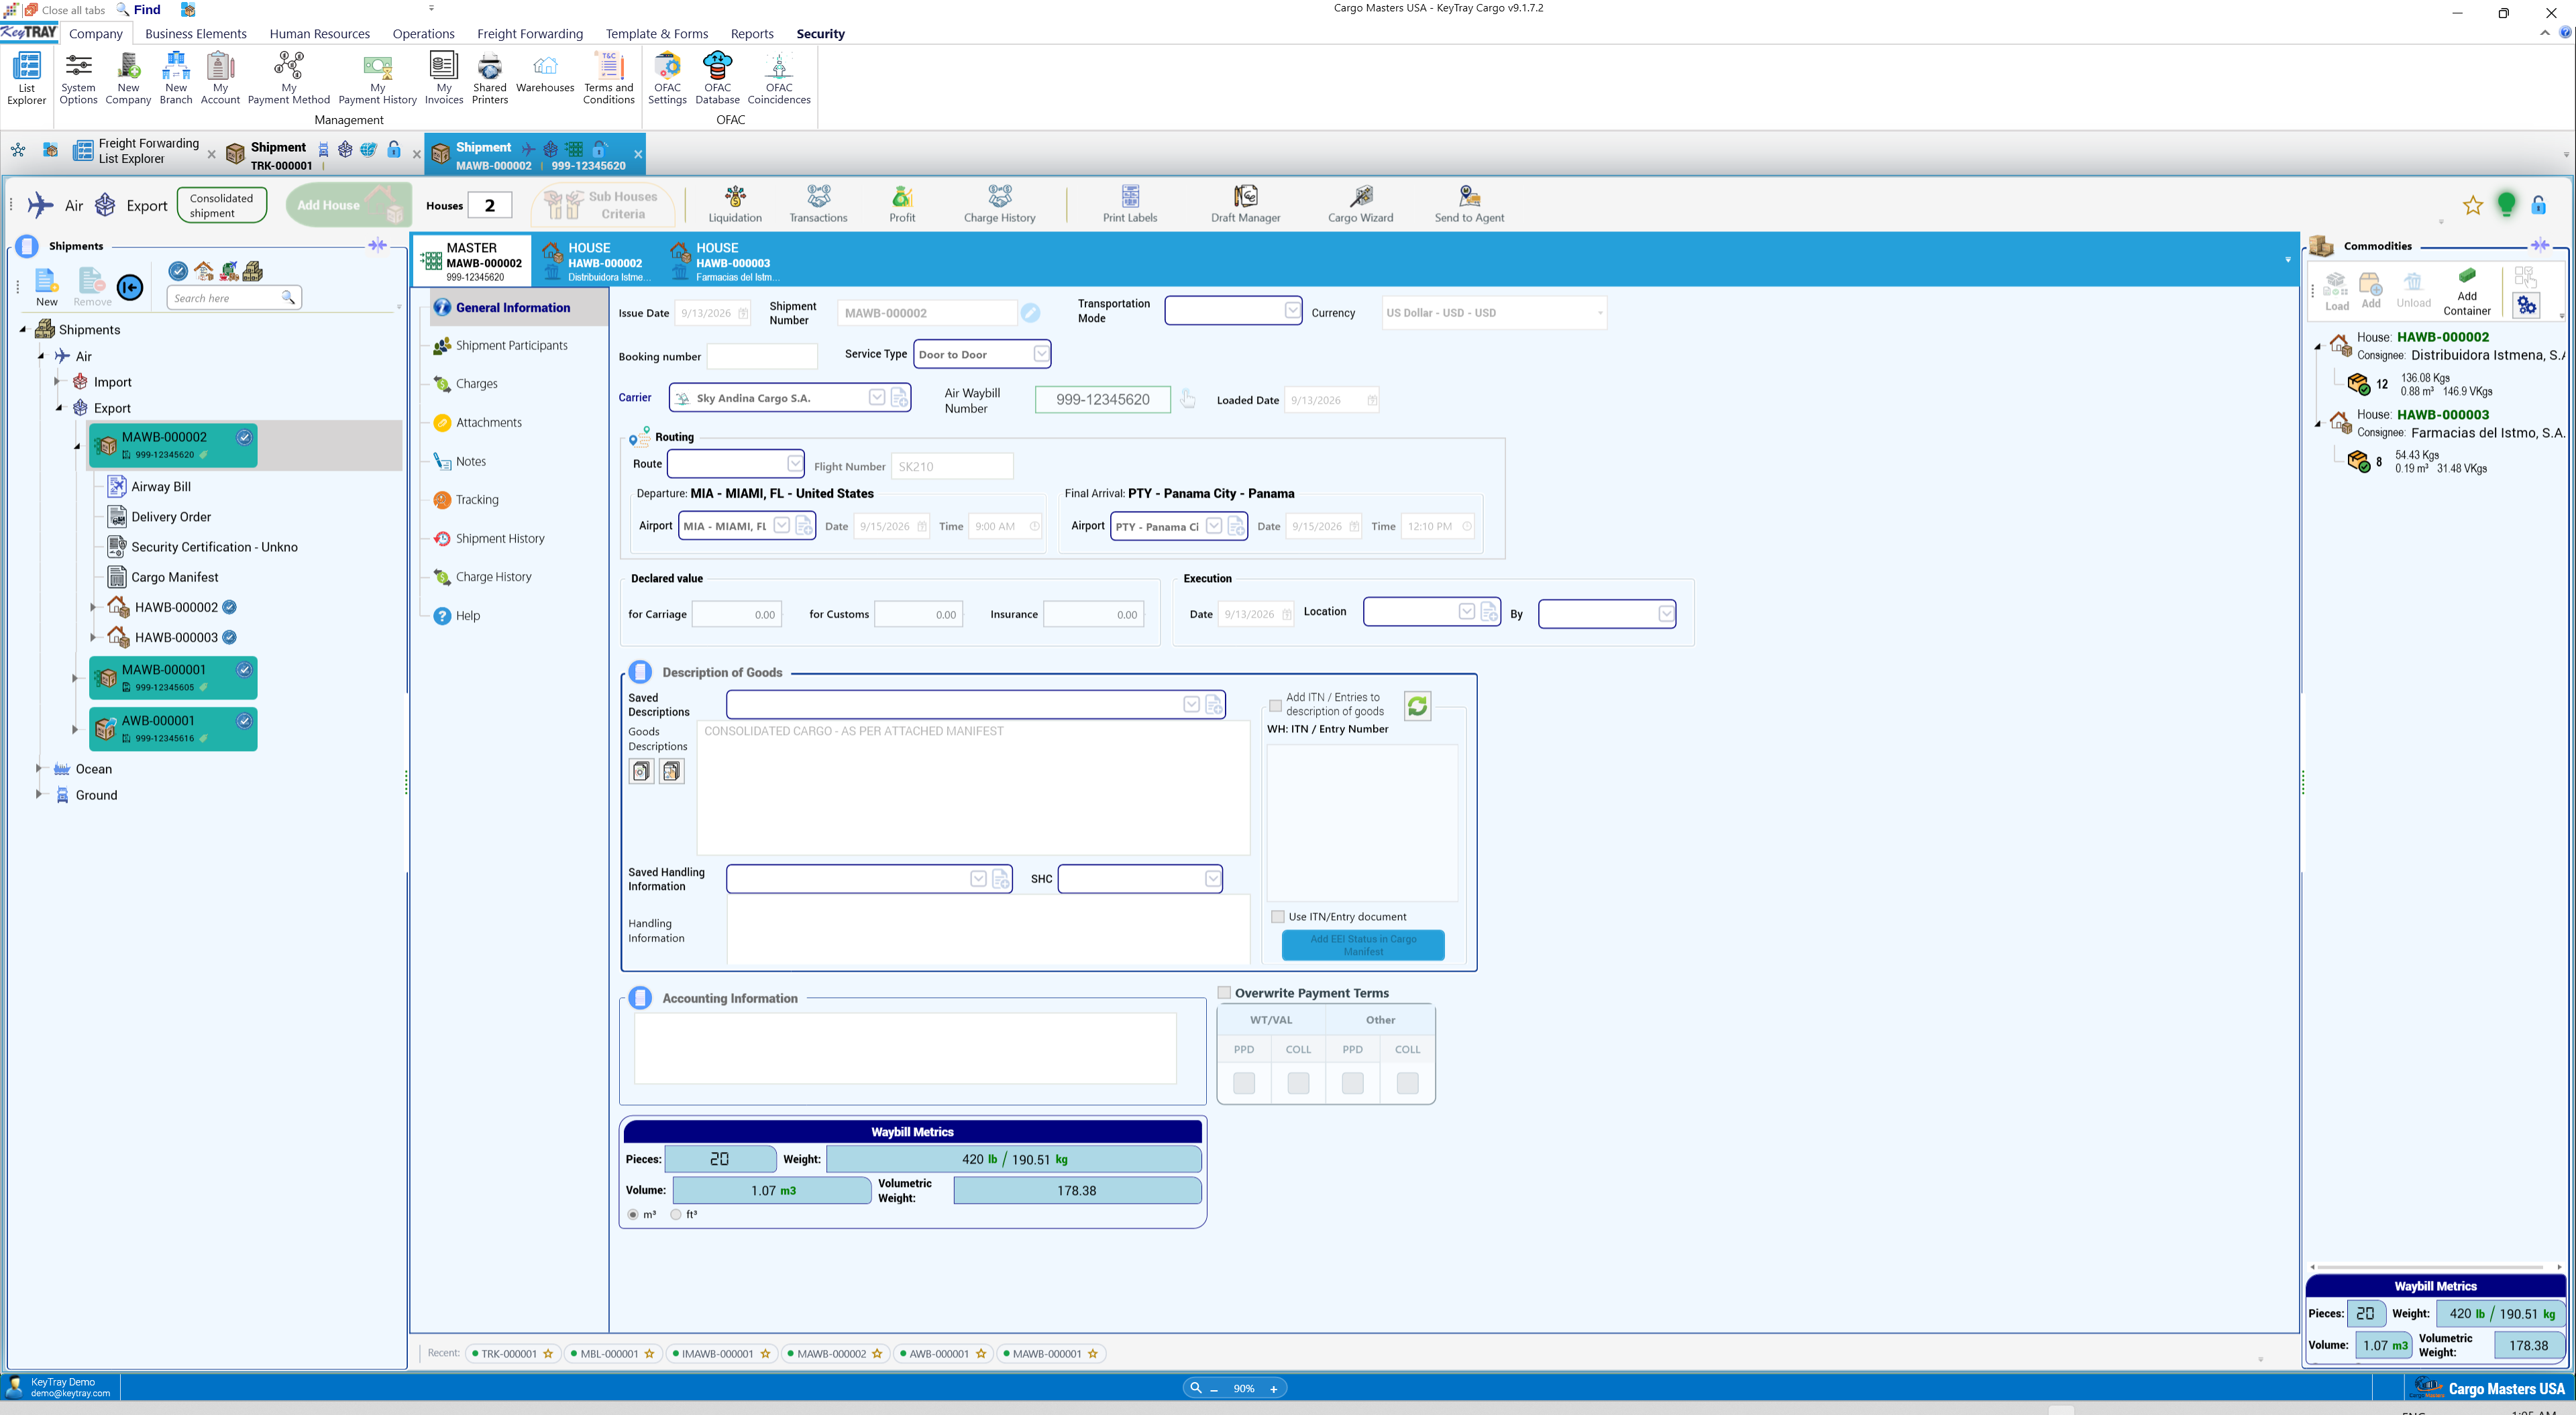Check Add ITN / Entries to description
This screenshot has width=2576, height=1415.
[x=1275, y=705]
